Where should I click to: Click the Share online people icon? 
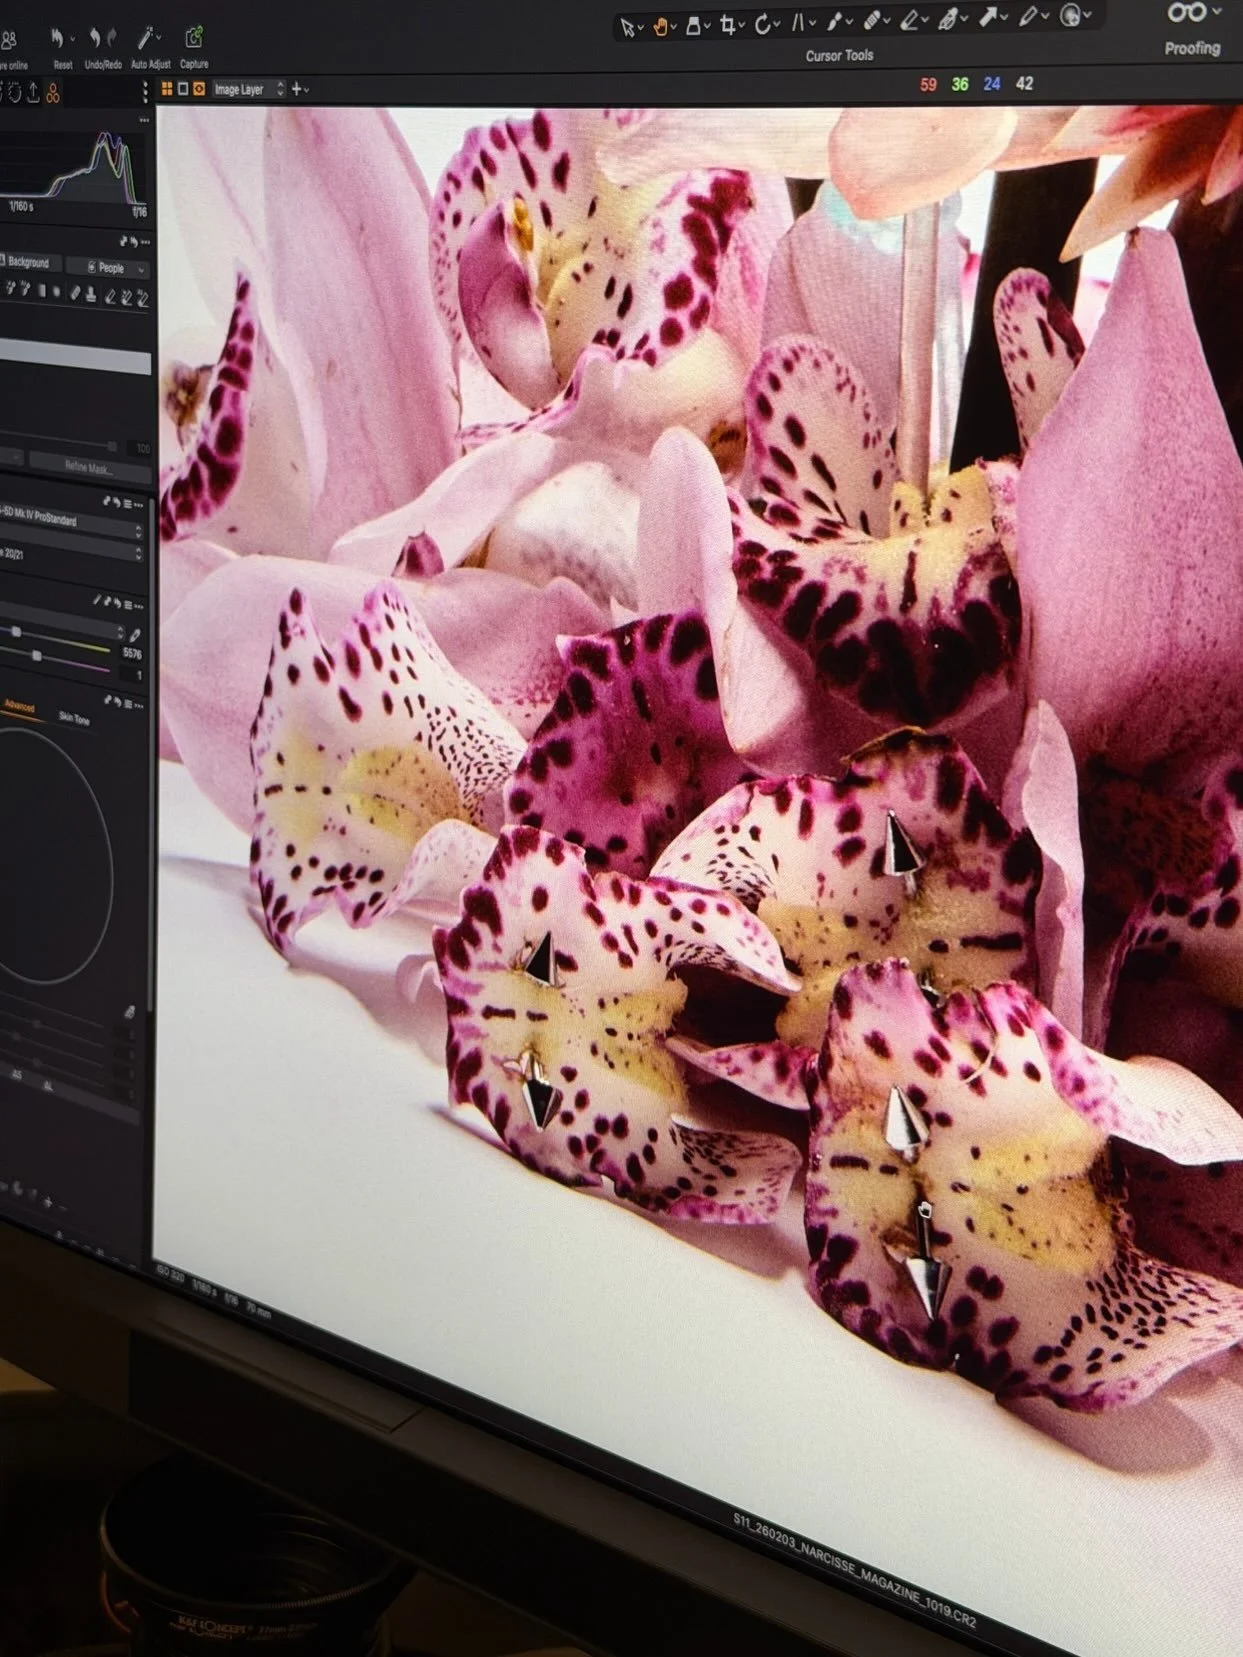point(9,40)
